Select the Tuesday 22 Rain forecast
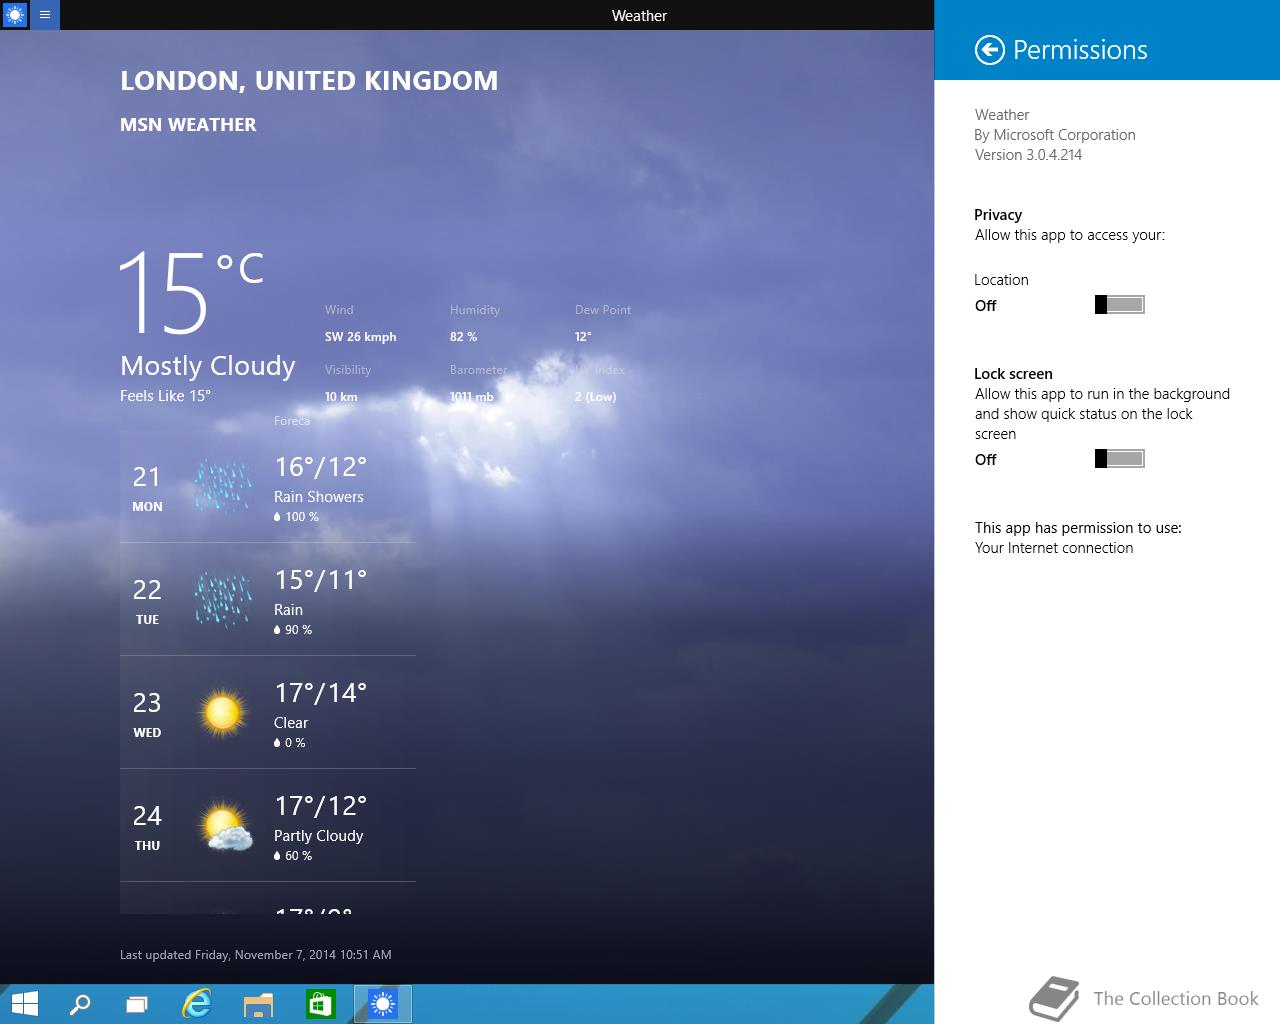1280x1024 pixels. point(268,600)
